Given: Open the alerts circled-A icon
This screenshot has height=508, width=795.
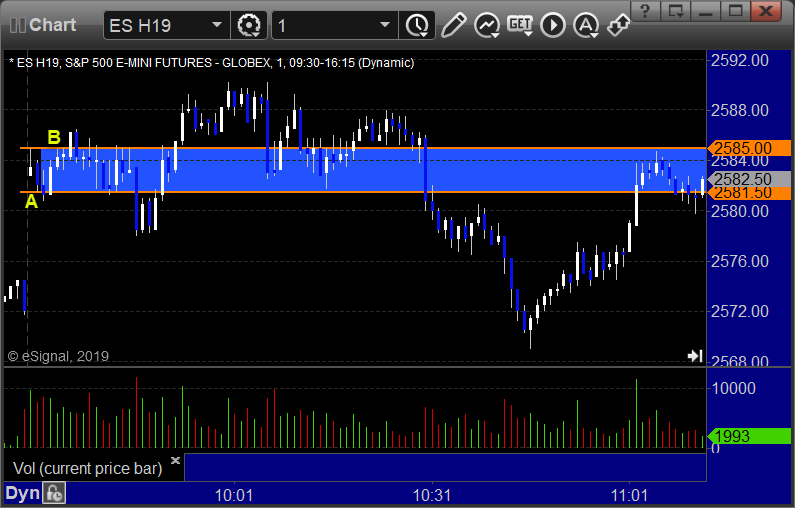Looking at the screenshot, I should coord(586,25).
